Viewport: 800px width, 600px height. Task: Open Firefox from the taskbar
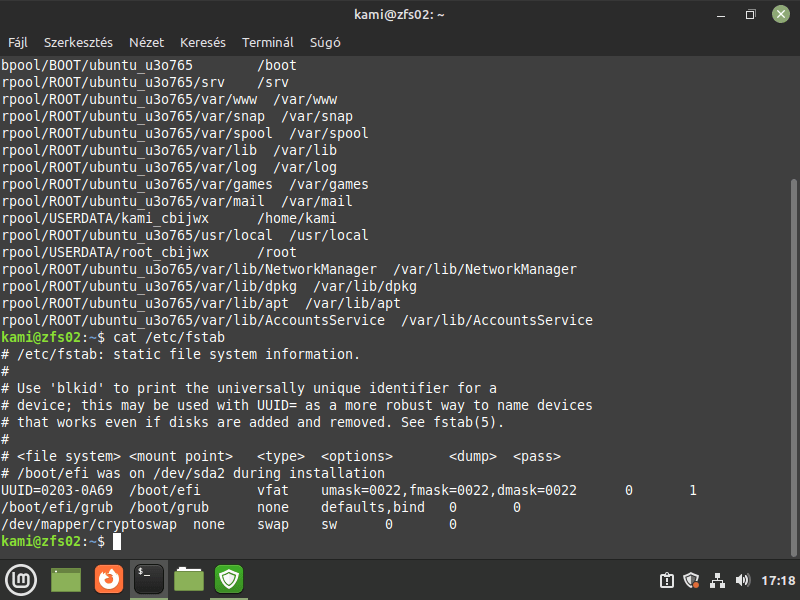[109, 579]
